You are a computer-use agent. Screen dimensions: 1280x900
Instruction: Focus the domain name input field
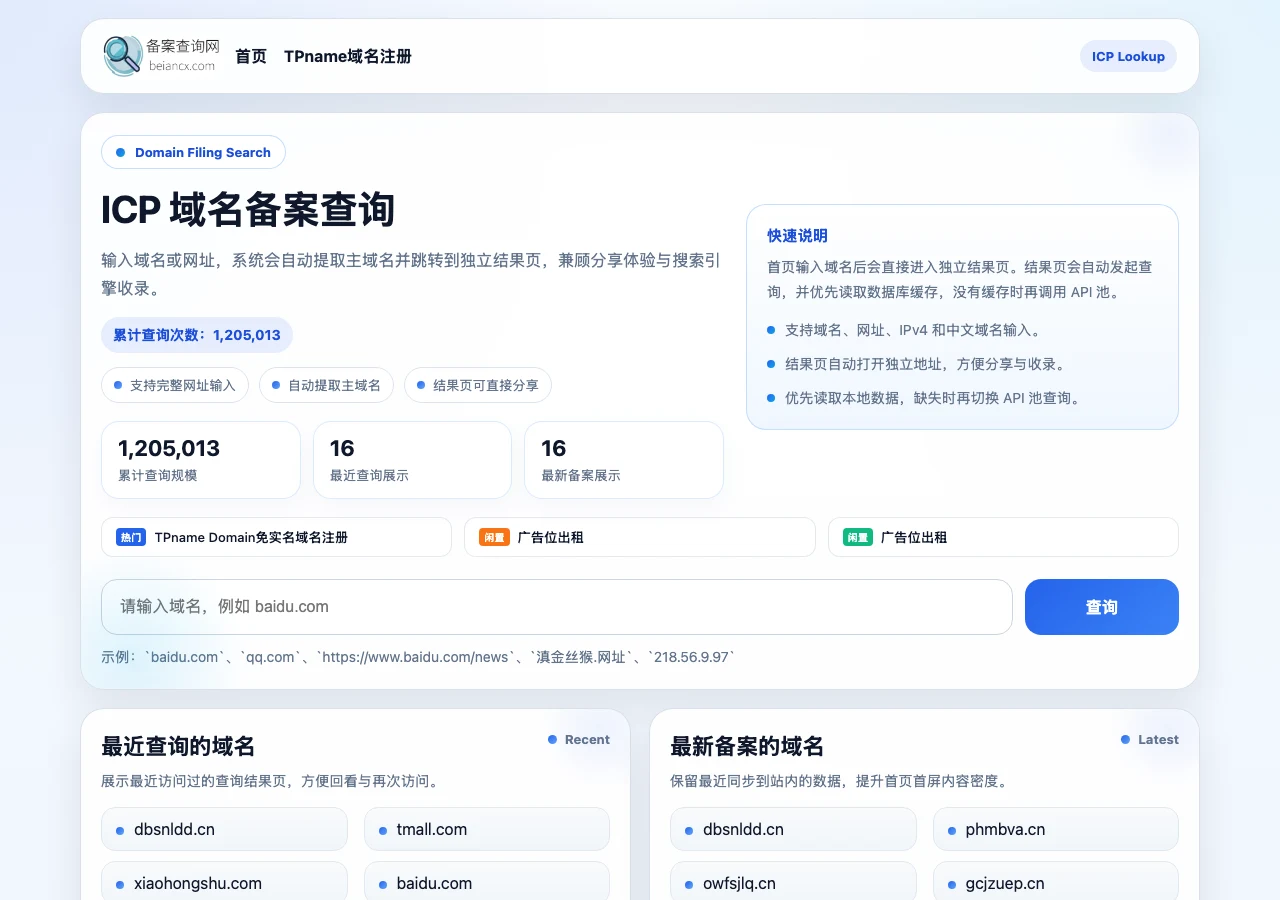[557, 607]
